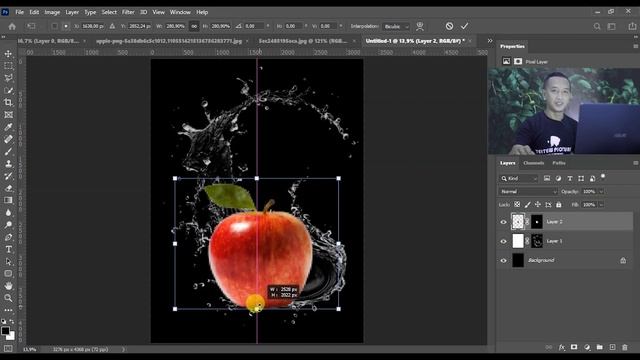640x360 pixels.
Task: Open the Filter menu
Action: 128,12
